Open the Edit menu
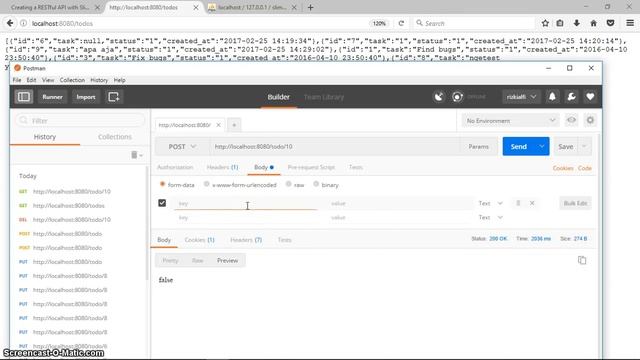This screenshot has width=640, height=360. (x=31, y=80)
